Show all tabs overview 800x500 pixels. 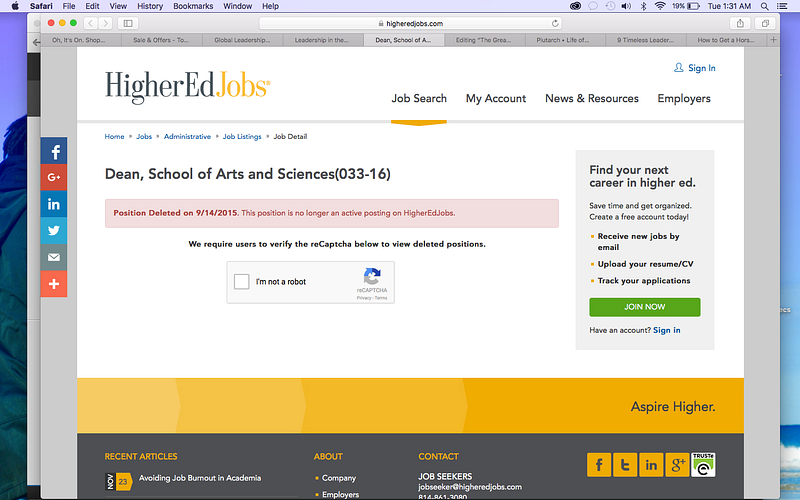tap(765, 23)
